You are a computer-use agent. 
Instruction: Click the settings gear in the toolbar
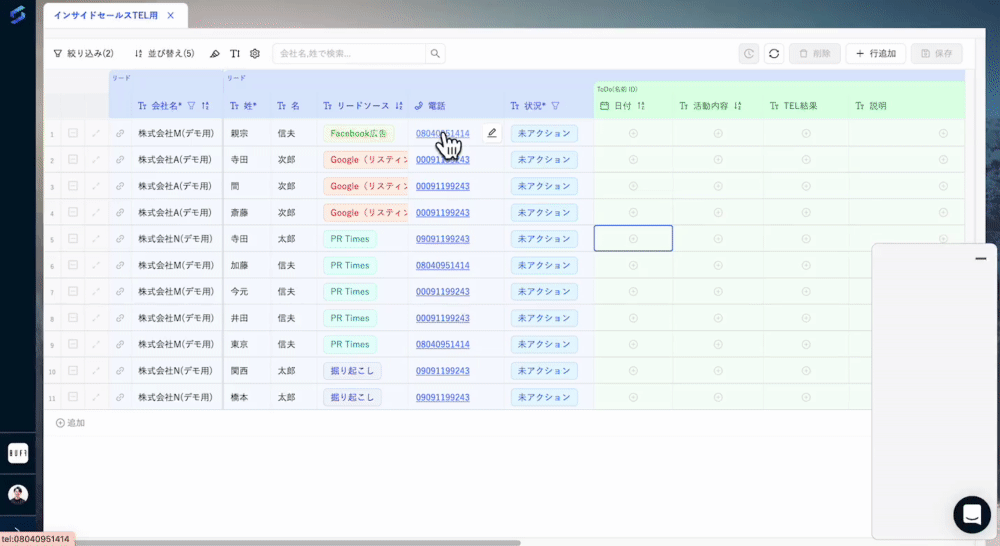pyautogui.click(x=255, y=54)
